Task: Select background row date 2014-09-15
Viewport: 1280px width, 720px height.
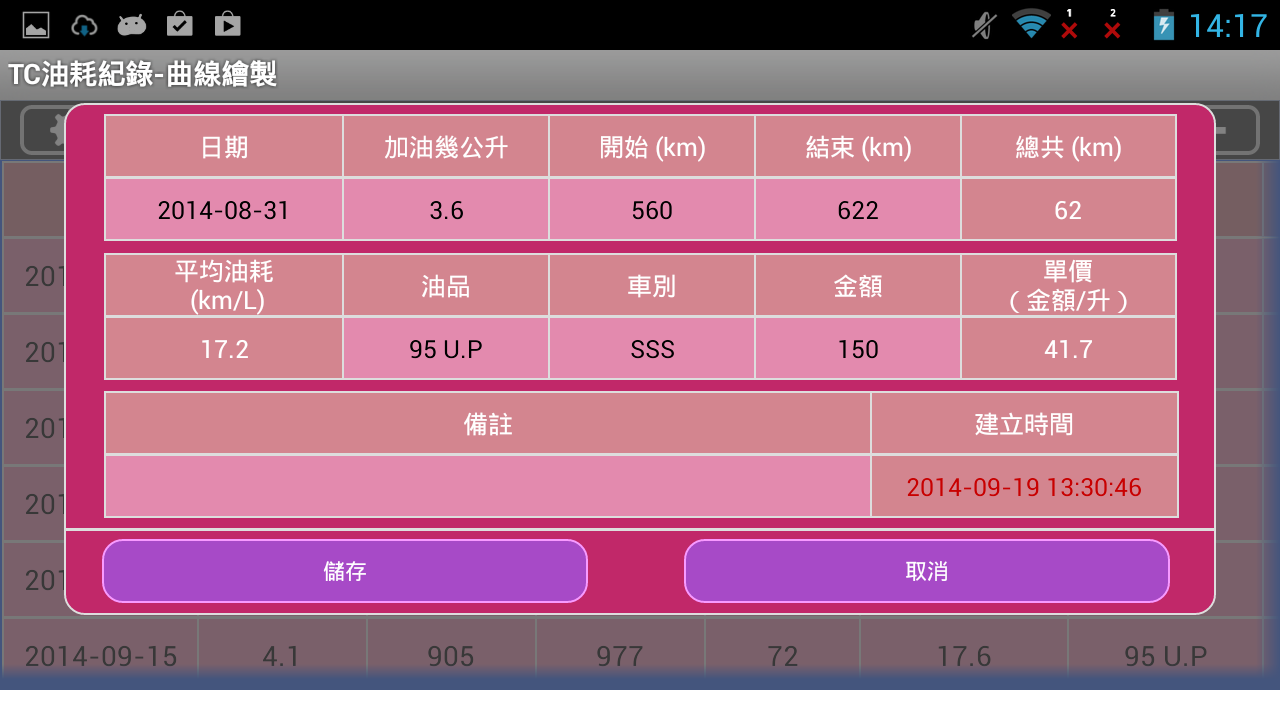Action: (x=101, y=656)
